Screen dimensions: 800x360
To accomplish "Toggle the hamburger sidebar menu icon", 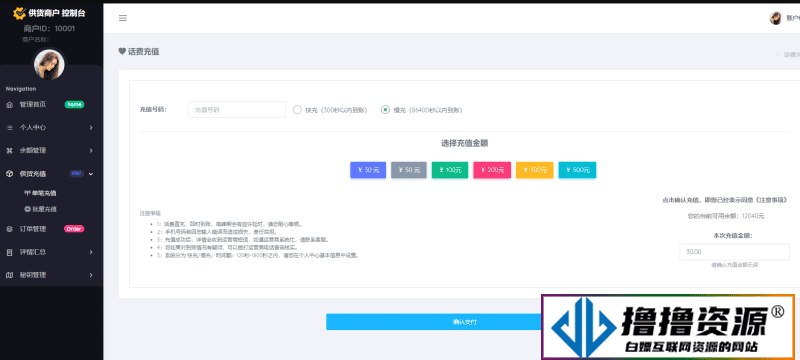I will (x=122, y=18).
